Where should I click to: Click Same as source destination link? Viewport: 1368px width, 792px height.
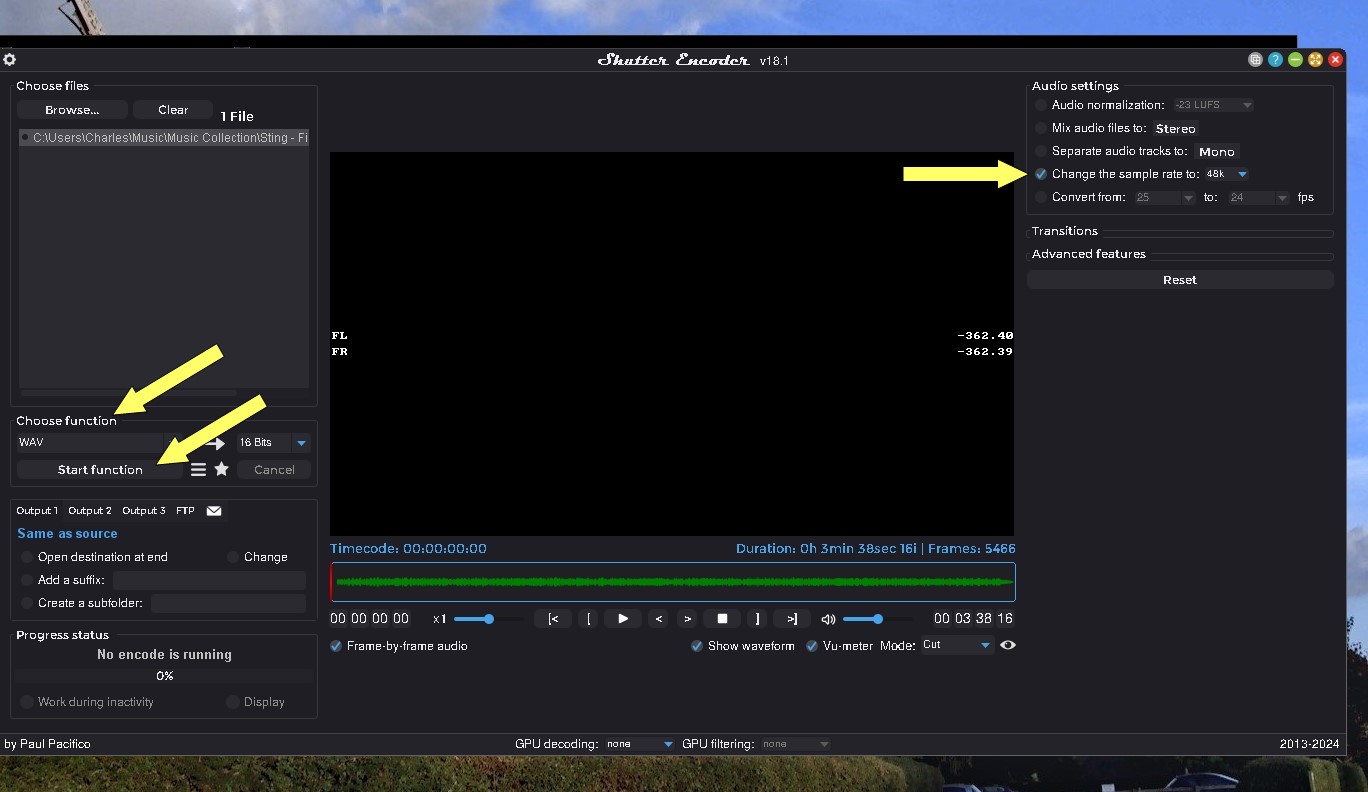(x=67, y=534)
